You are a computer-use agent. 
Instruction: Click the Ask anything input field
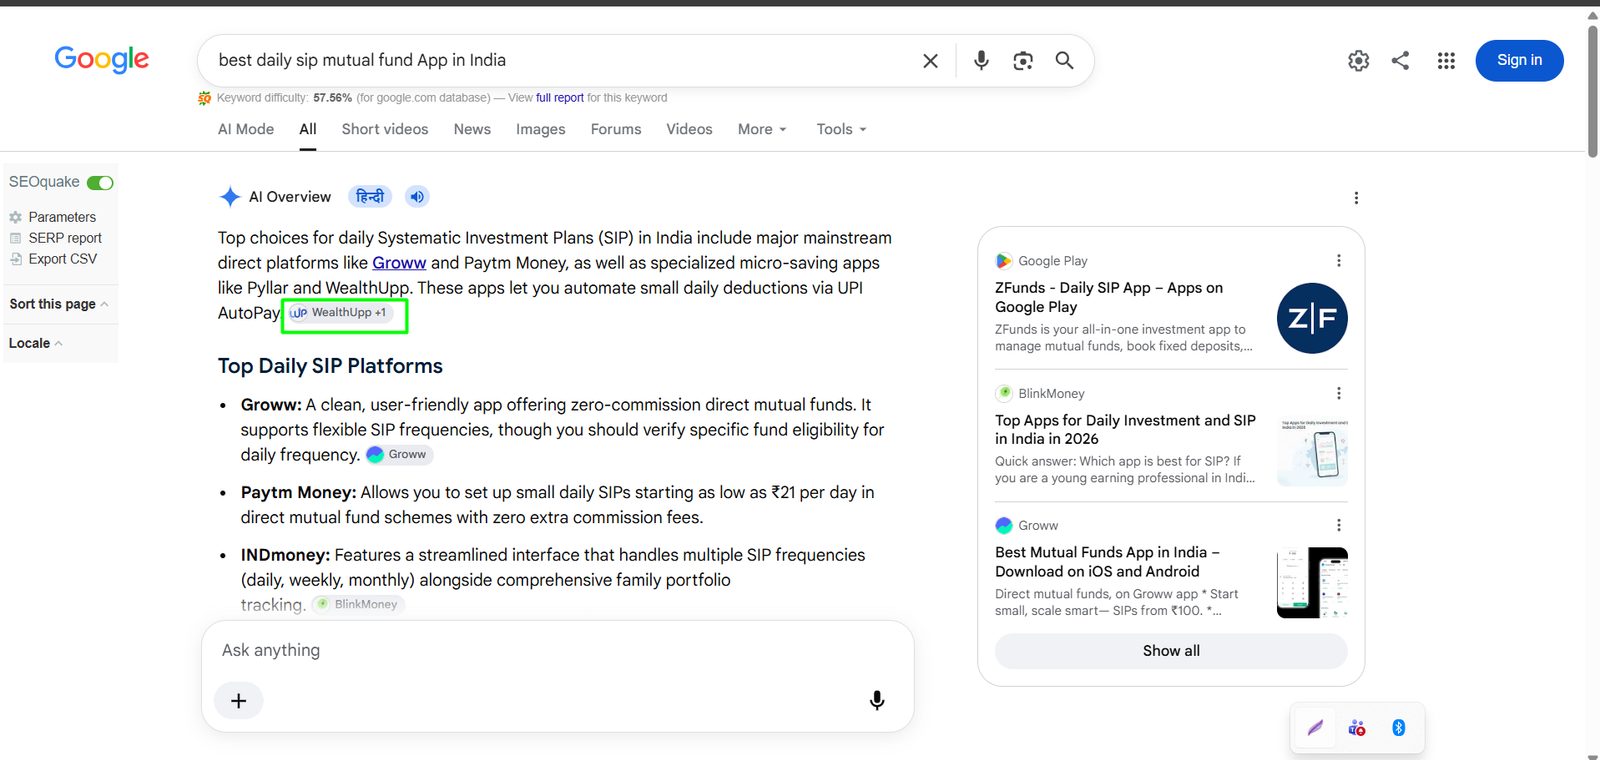pyautogui.click(x=558, y=651)
